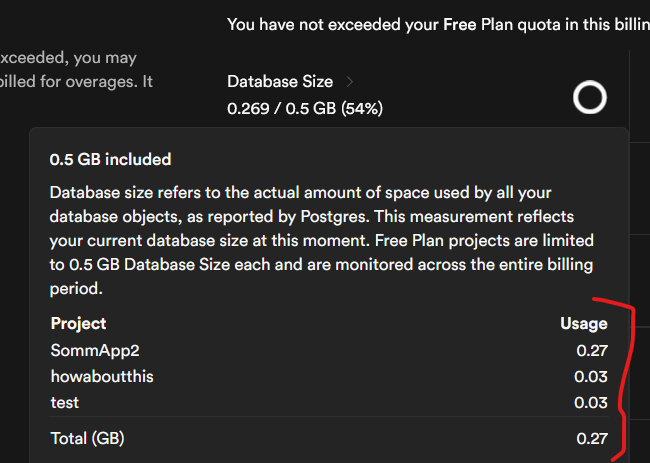Click the Database Size circular usage ring
Viewport: 650px width, 463px height.
(x=589, y=97)
